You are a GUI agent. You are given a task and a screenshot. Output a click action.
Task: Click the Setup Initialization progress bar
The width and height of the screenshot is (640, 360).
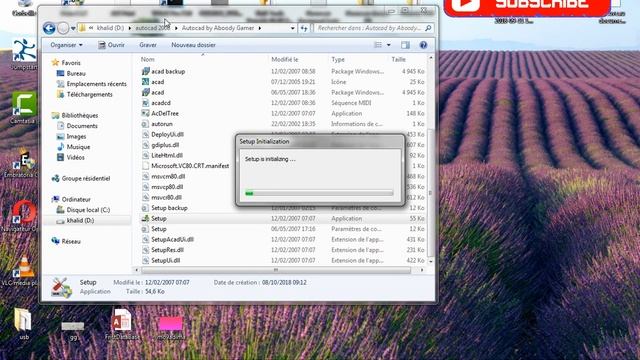[319, 193]
